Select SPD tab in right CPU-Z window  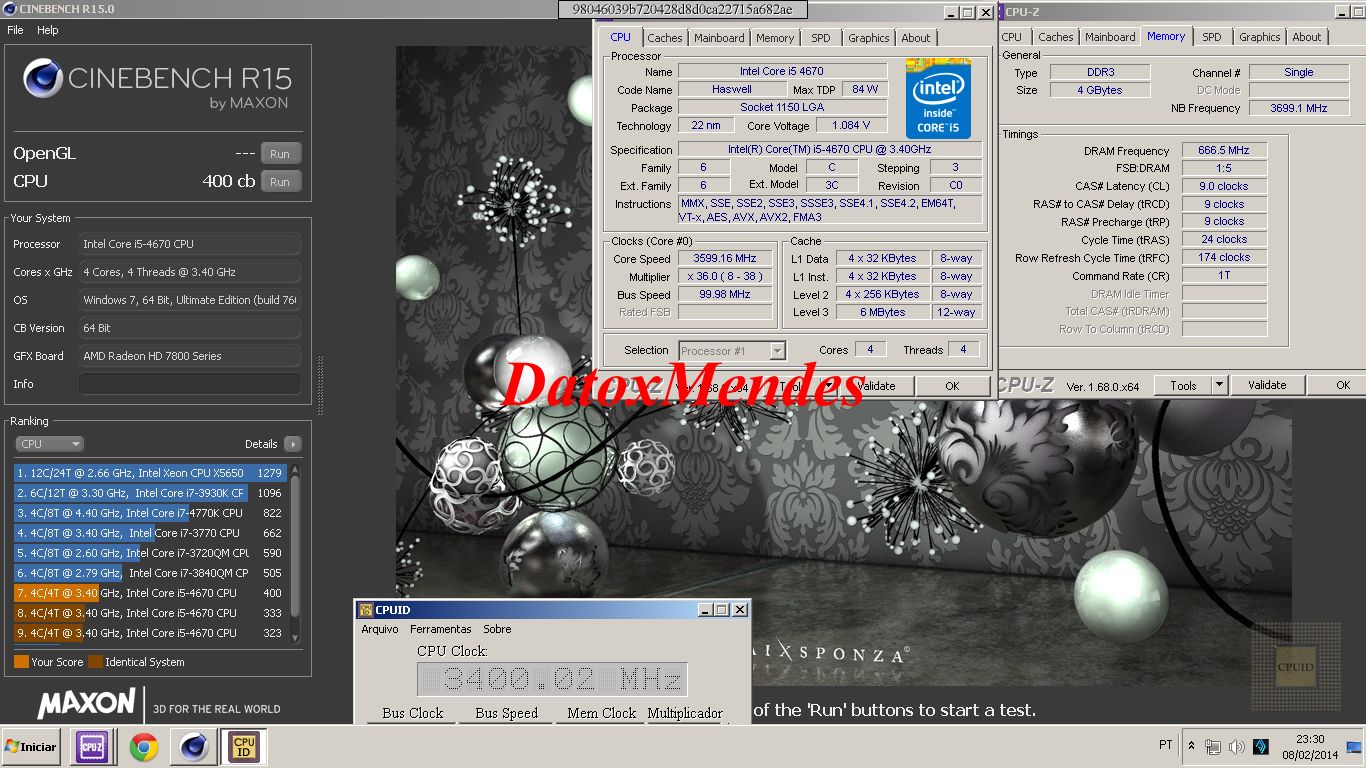point(1212,37)
